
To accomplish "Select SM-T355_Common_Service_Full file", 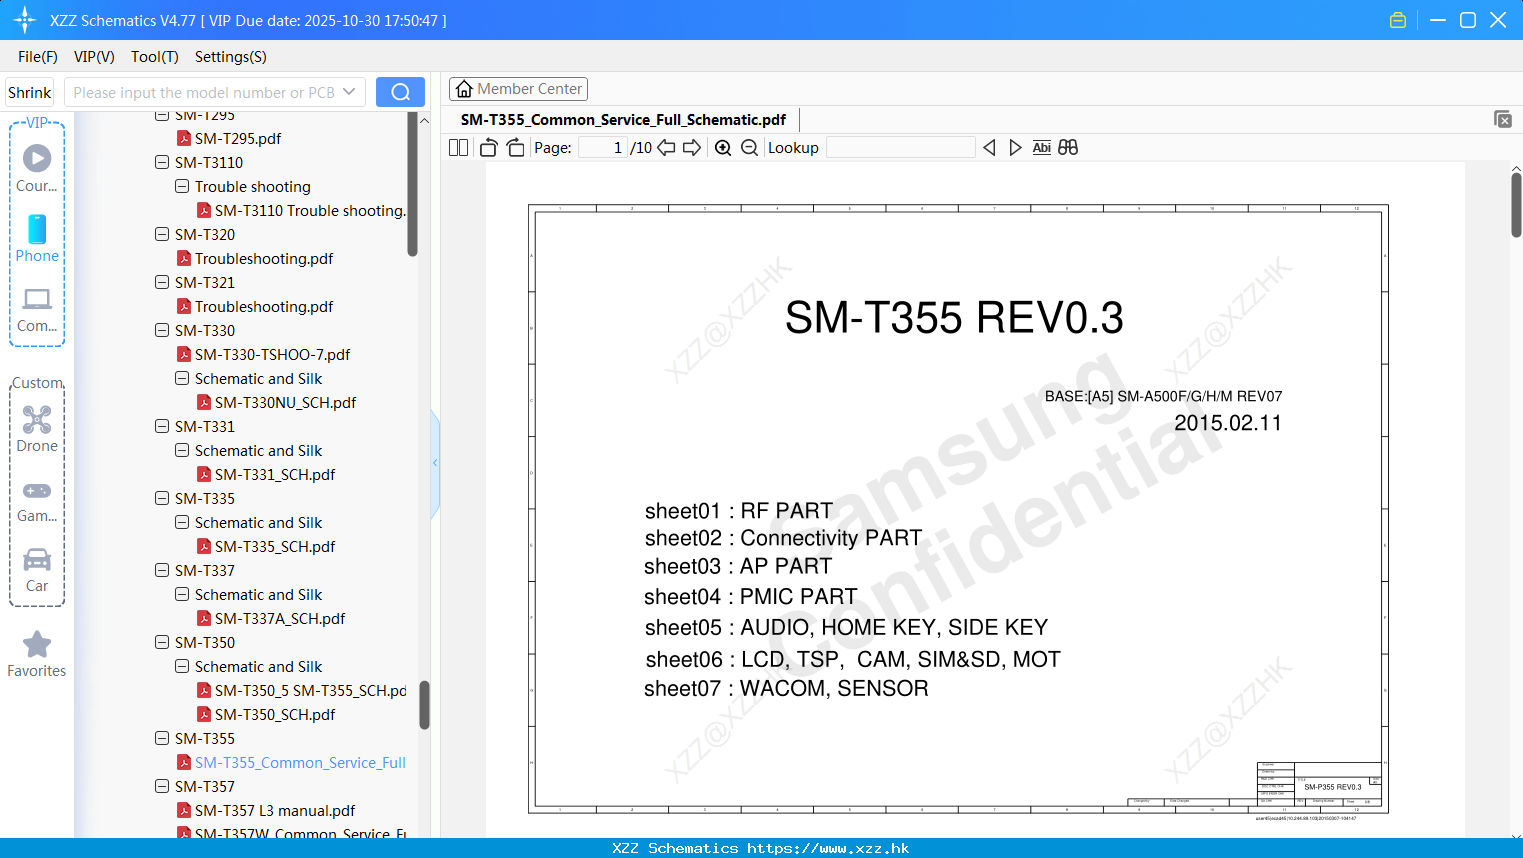I will point(300,763).
